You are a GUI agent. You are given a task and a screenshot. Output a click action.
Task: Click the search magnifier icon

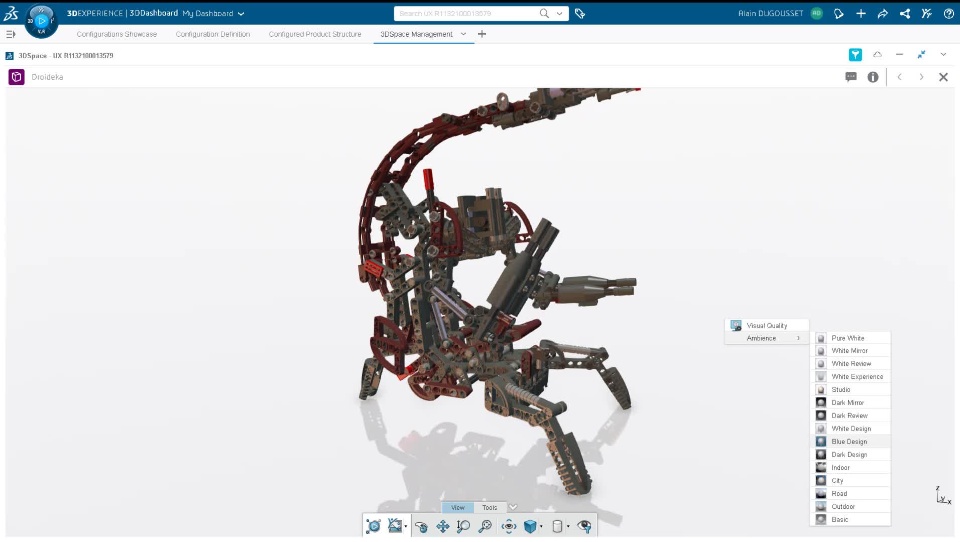pyautogui.click(x=544, y=13)
